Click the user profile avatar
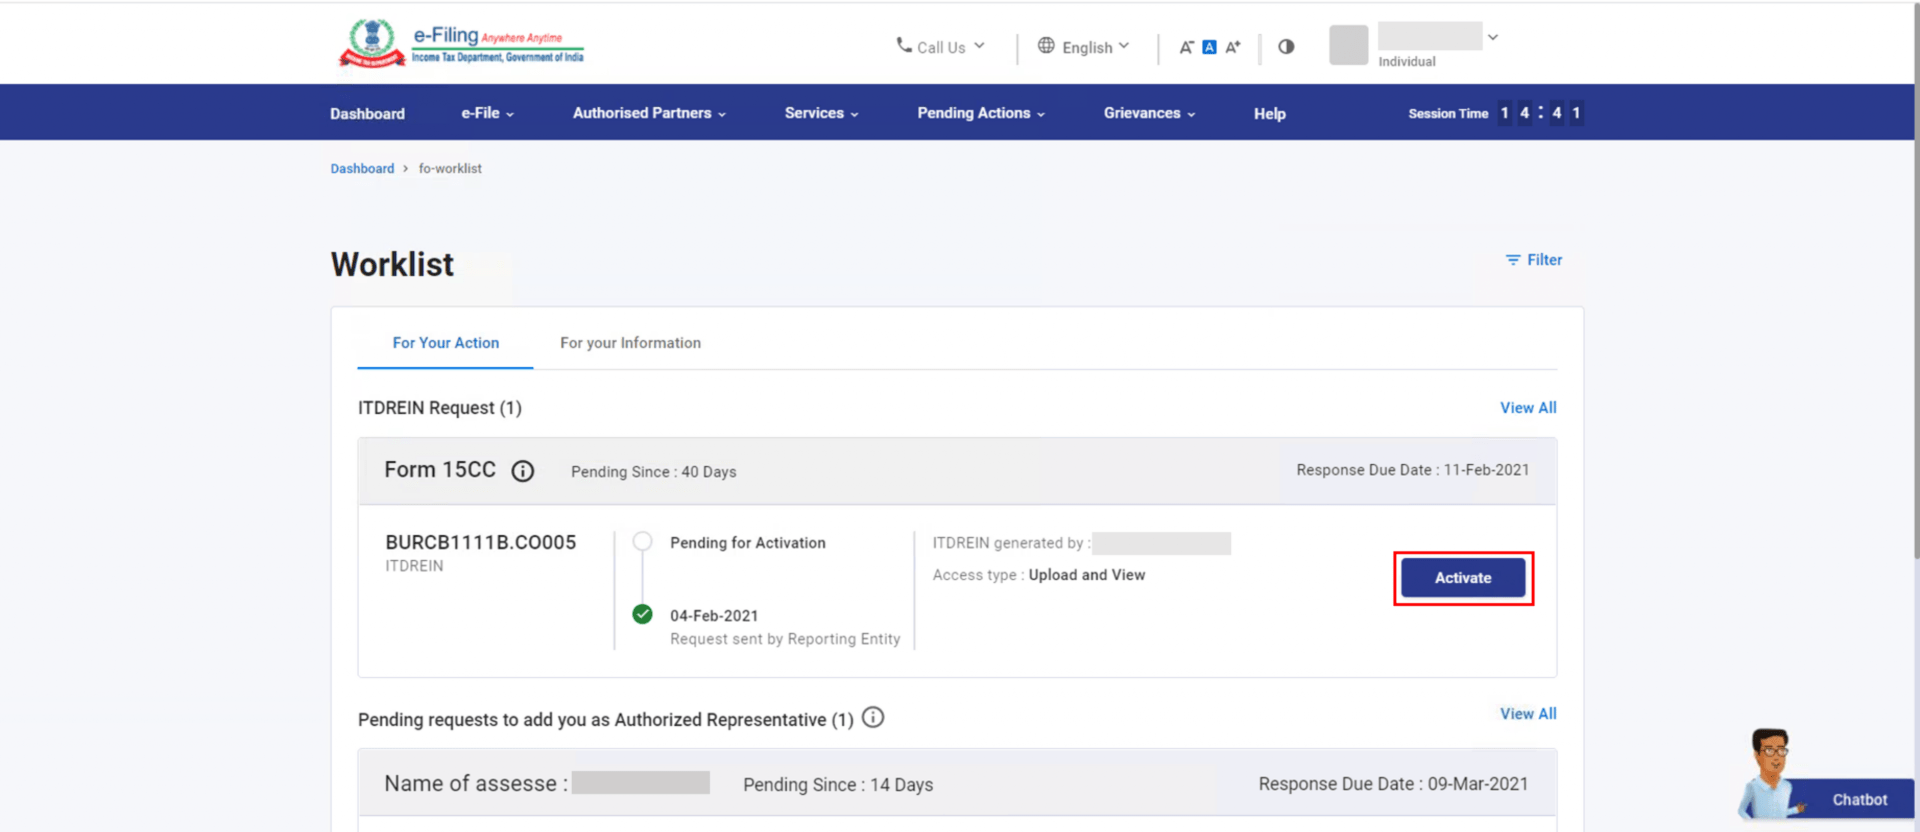The image size is (1920, 832). coord(1348,45)
